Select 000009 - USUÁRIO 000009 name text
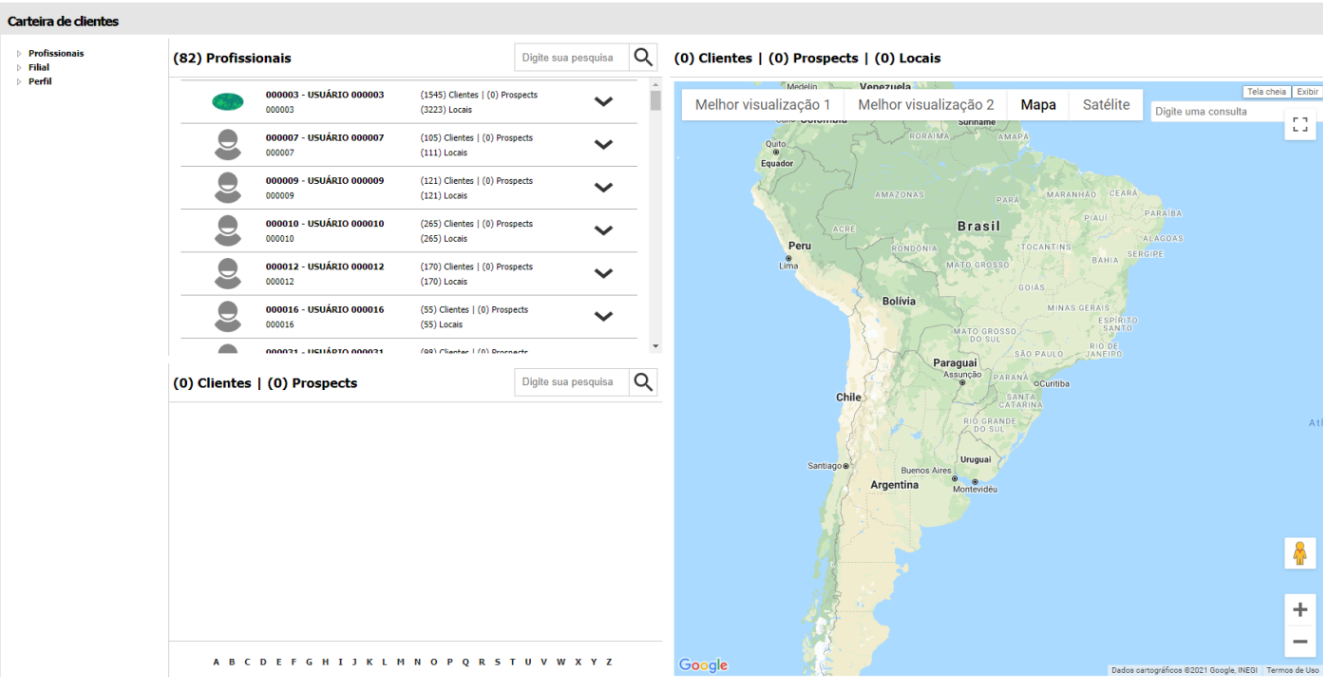 (x=325, y=180)
